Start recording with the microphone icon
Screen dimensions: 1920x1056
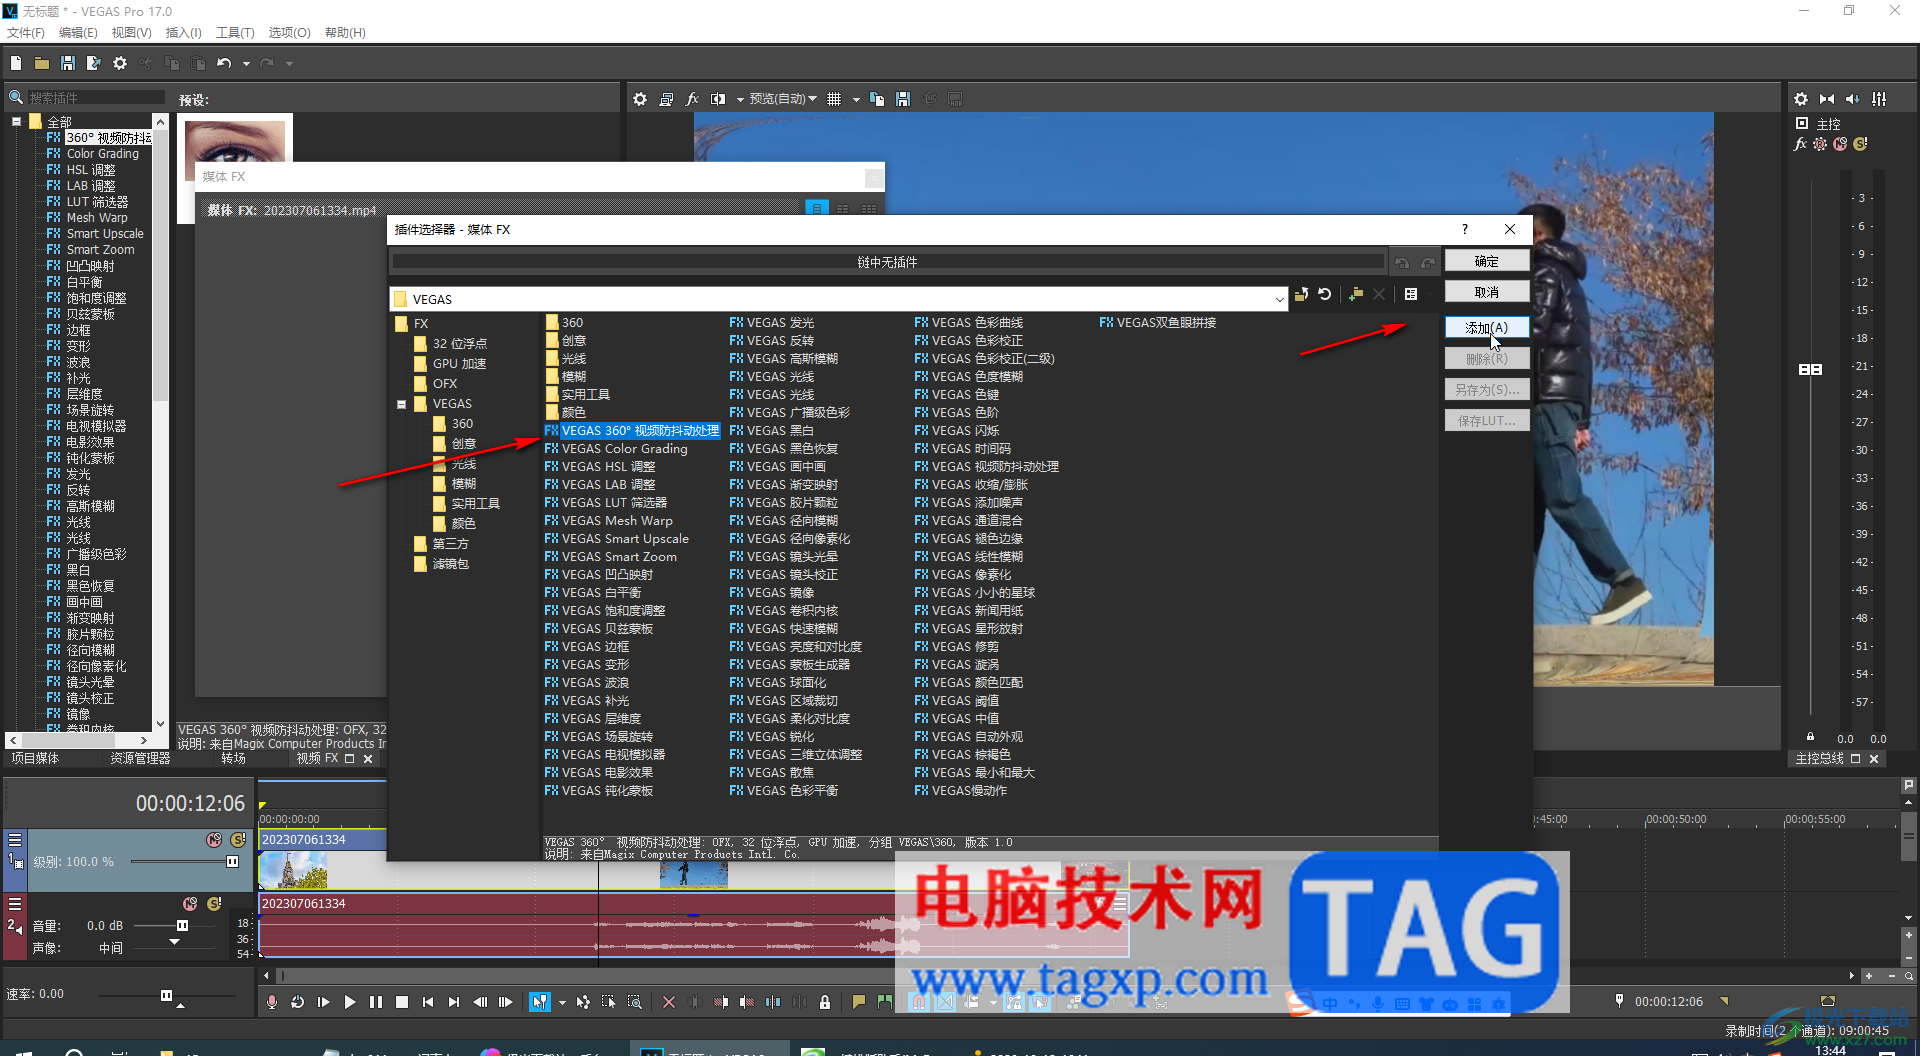[272, 1002]
